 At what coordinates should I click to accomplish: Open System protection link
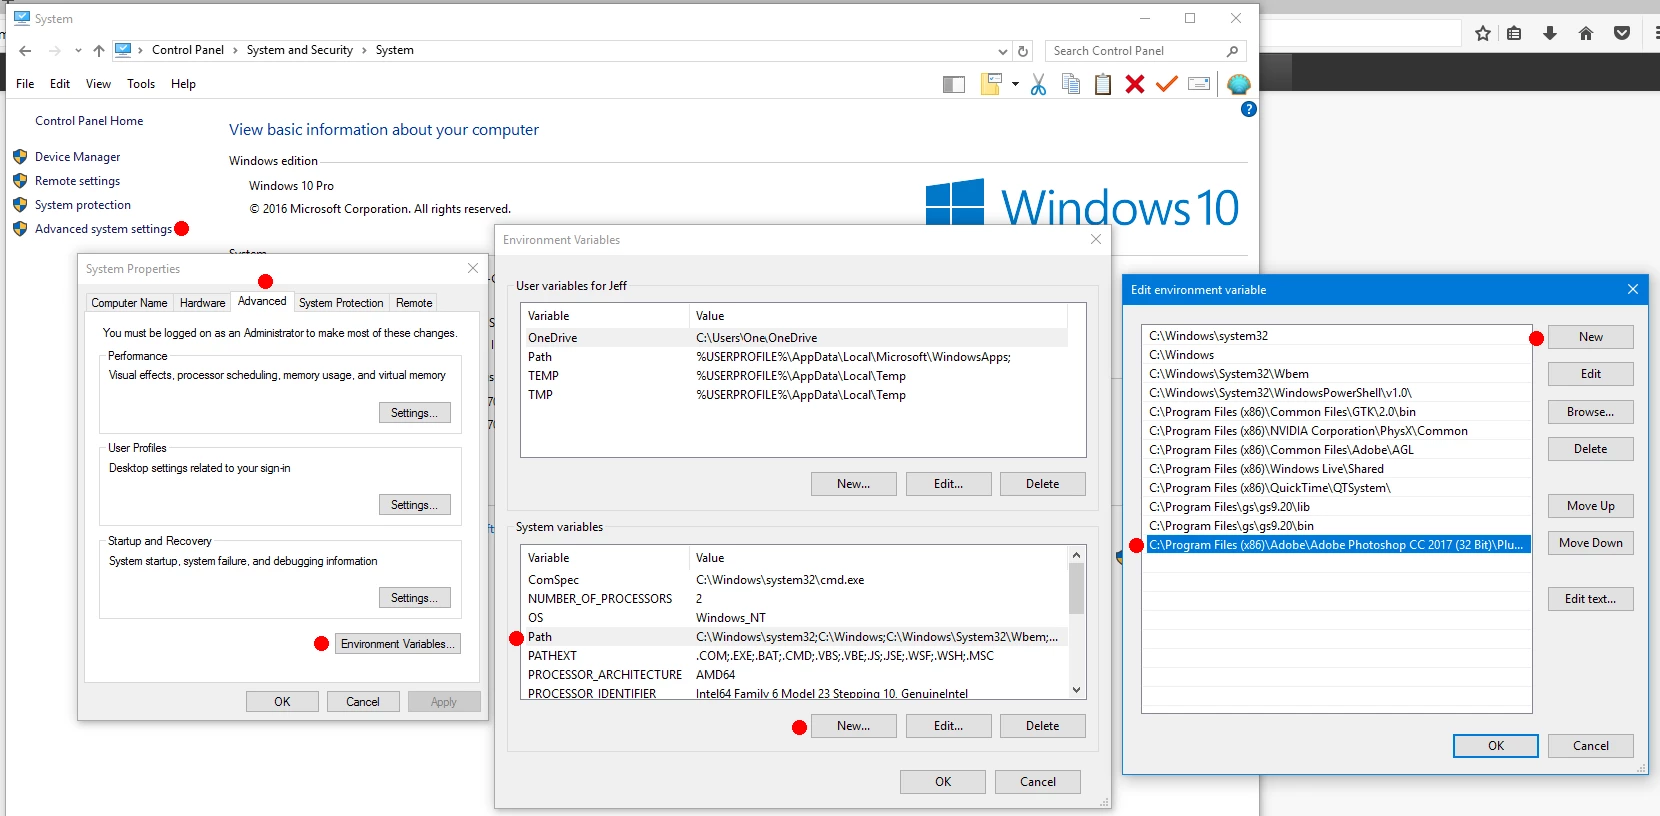coord(83,205)
